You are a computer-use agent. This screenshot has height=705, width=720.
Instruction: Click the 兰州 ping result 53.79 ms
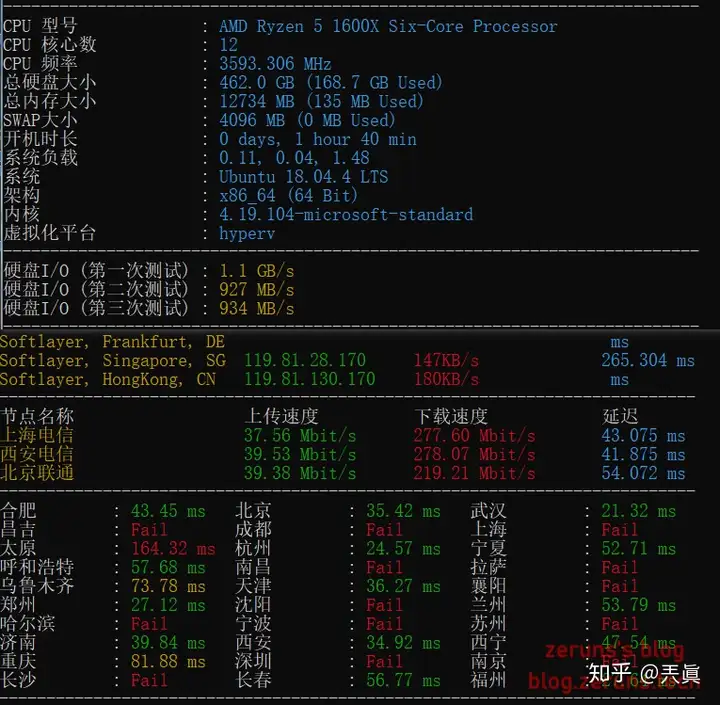pos(639,605)
